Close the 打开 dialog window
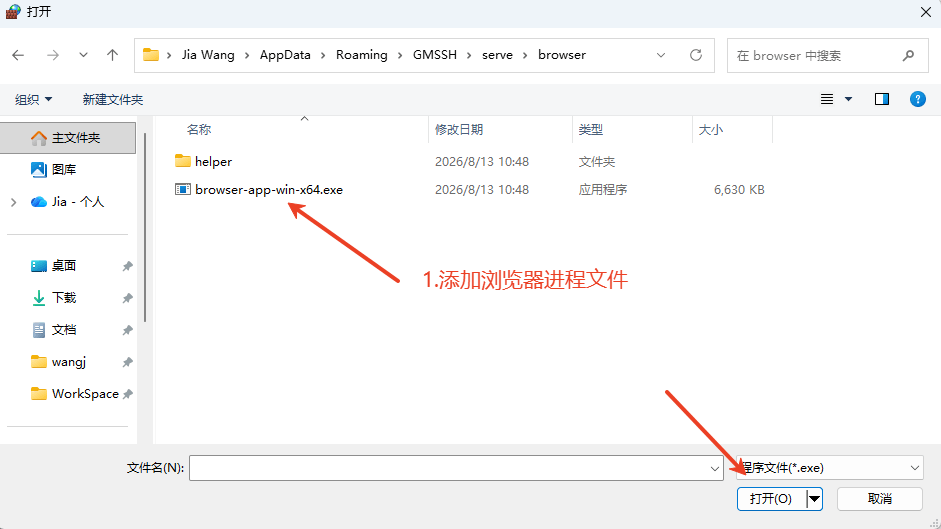941x529 pixels. (926, 12)
